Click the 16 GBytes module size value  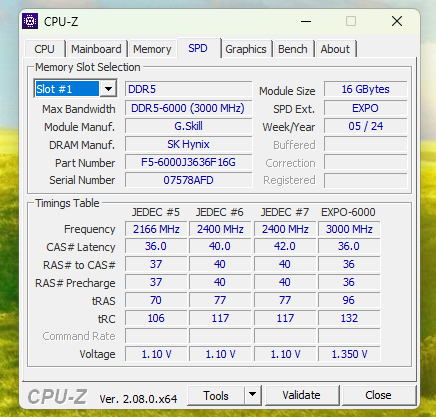(x=366, y=89)
